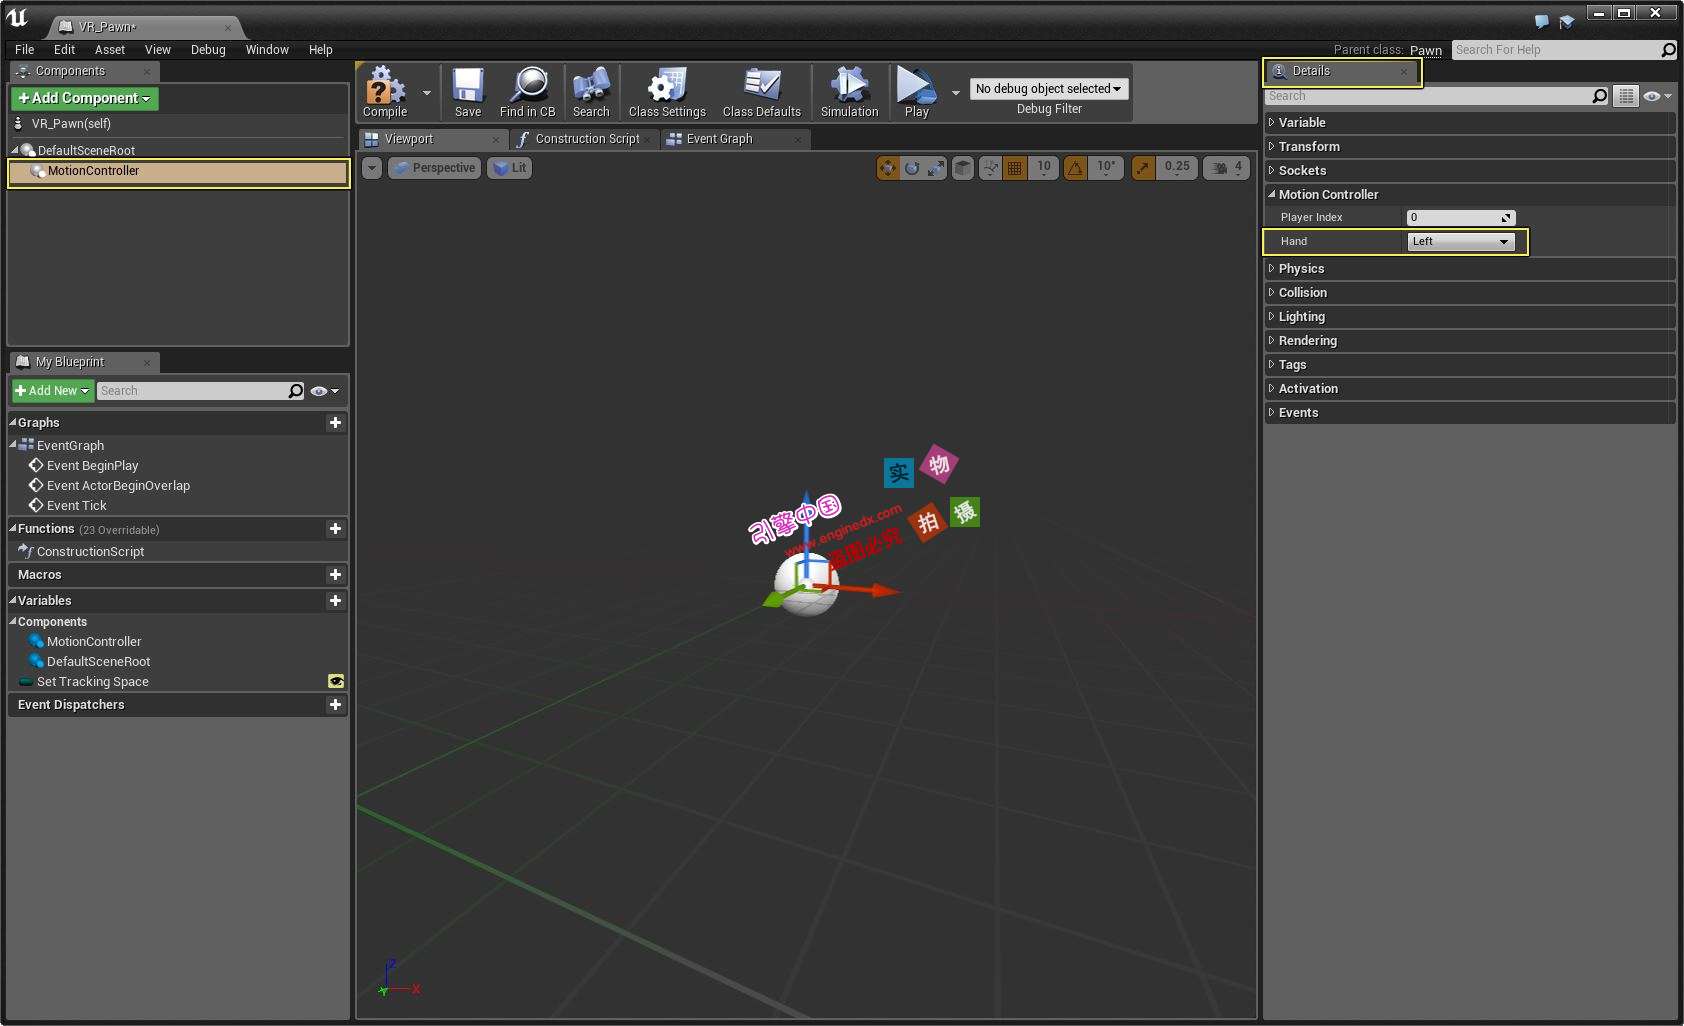Click the Unreal Engine logo

pos(18,18)
